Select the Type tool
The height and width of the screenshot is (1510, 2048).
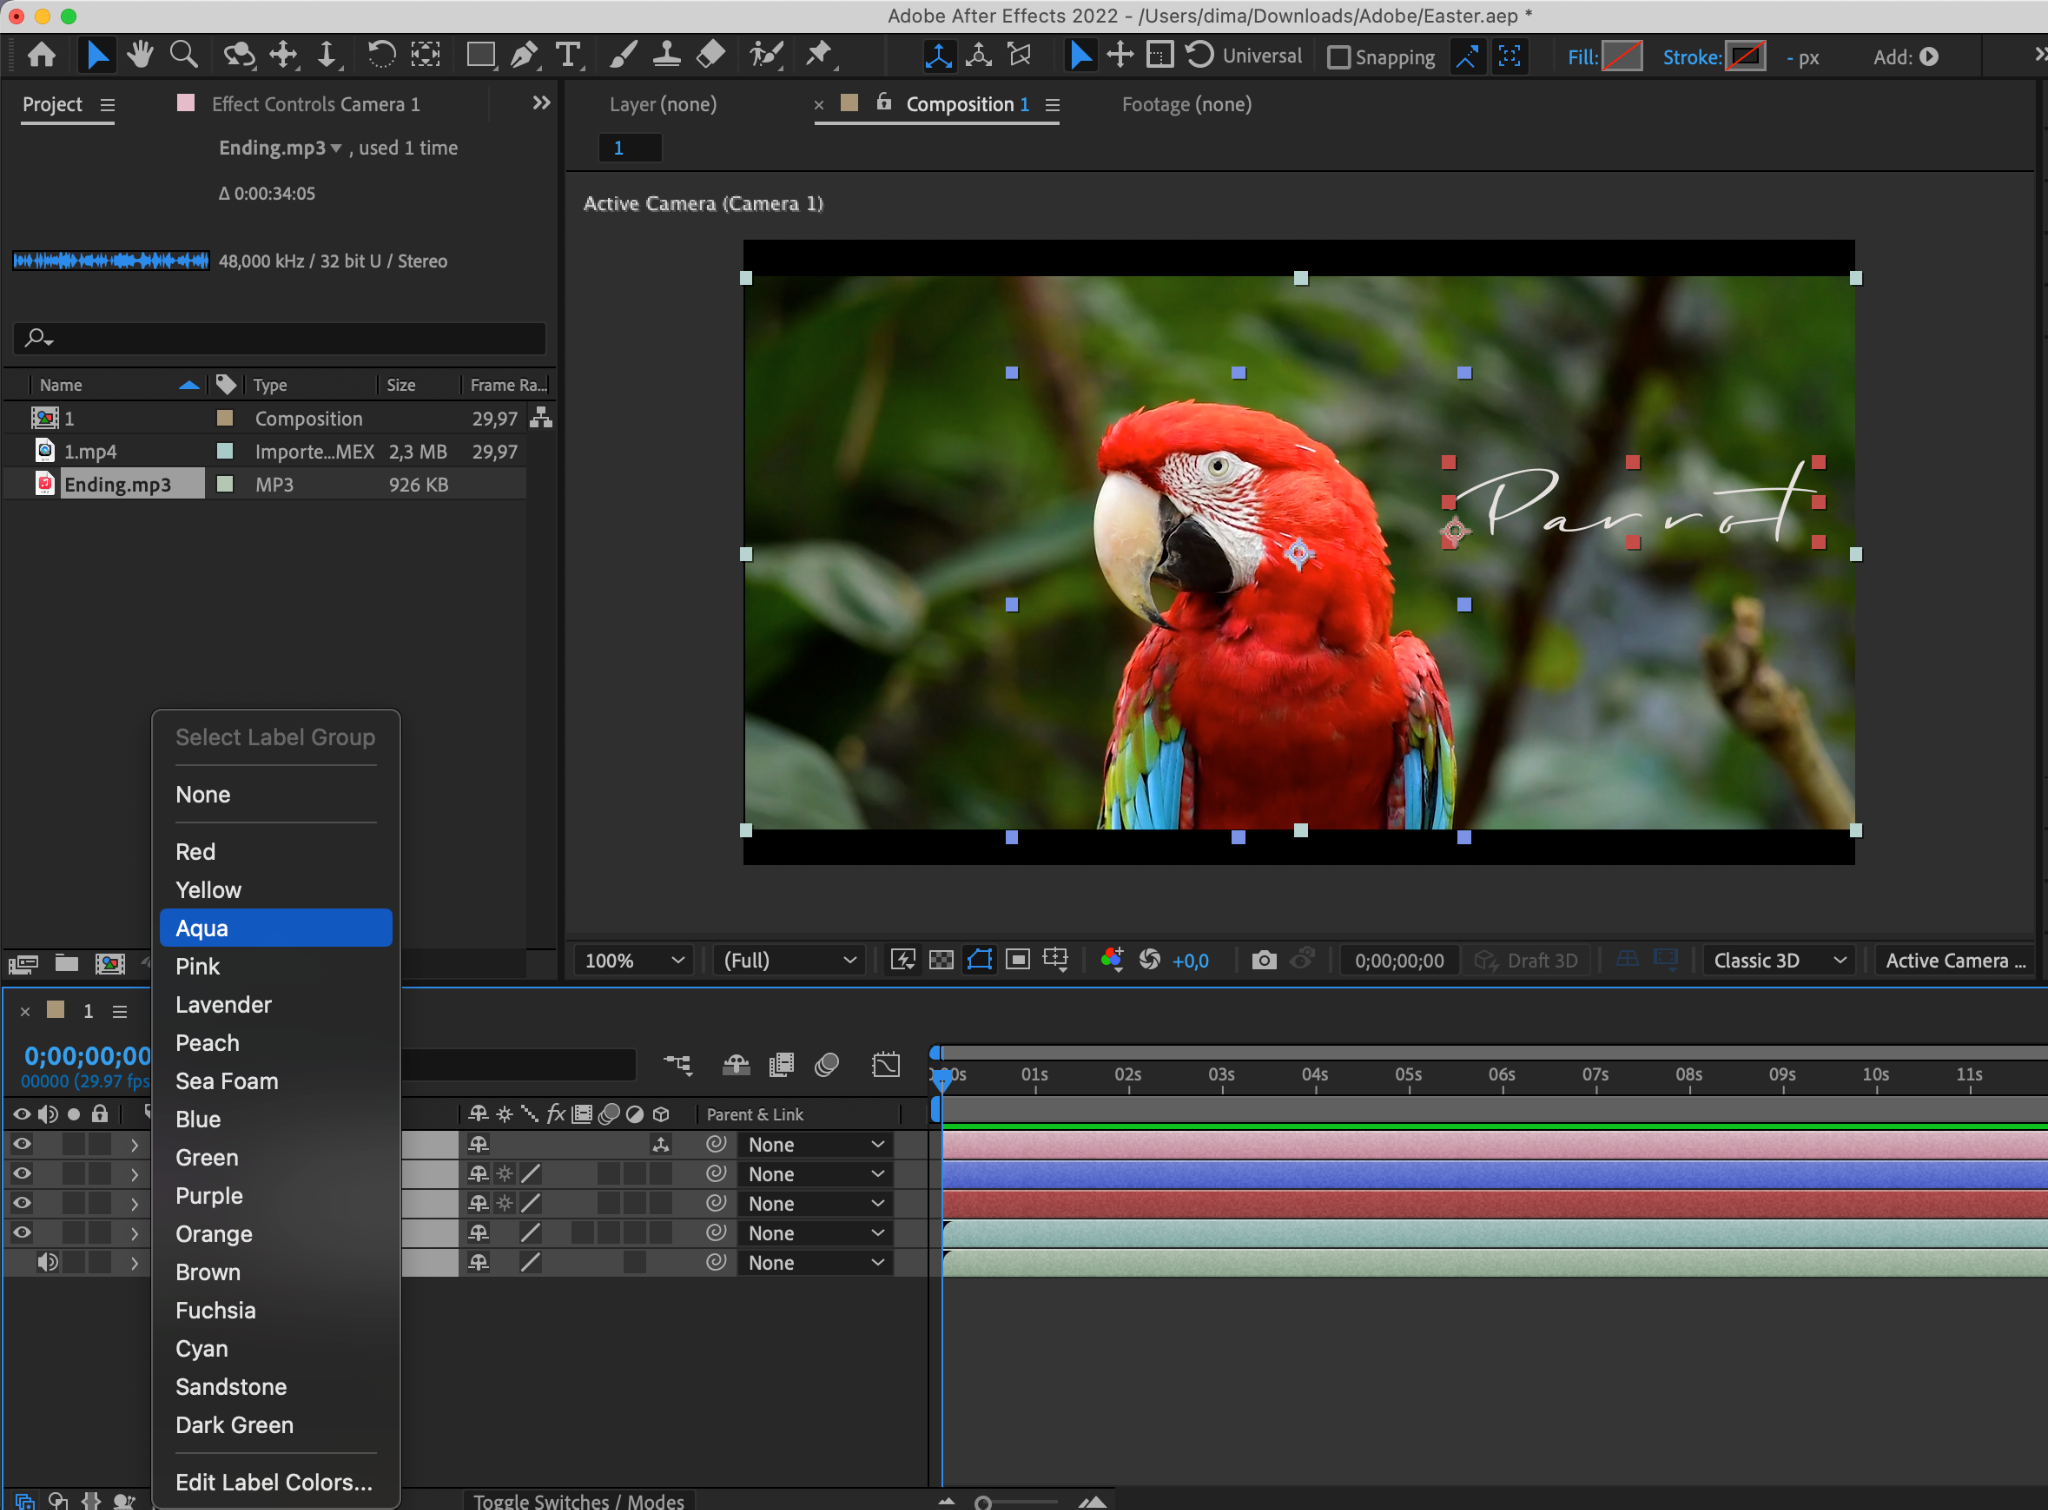coord(568,55)
